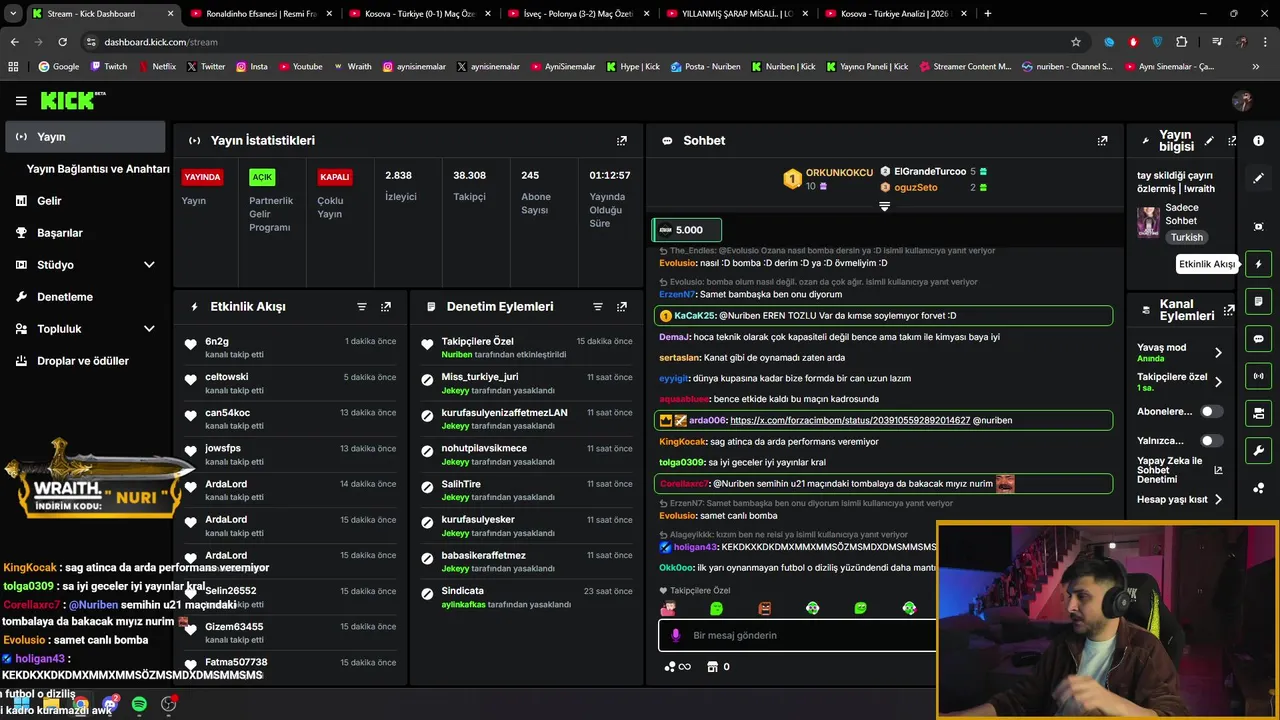This screenshot has height=720, width=1280.
Task: Click the capture frame icon in the right sidebar
Action: [x=1258, y=227]
